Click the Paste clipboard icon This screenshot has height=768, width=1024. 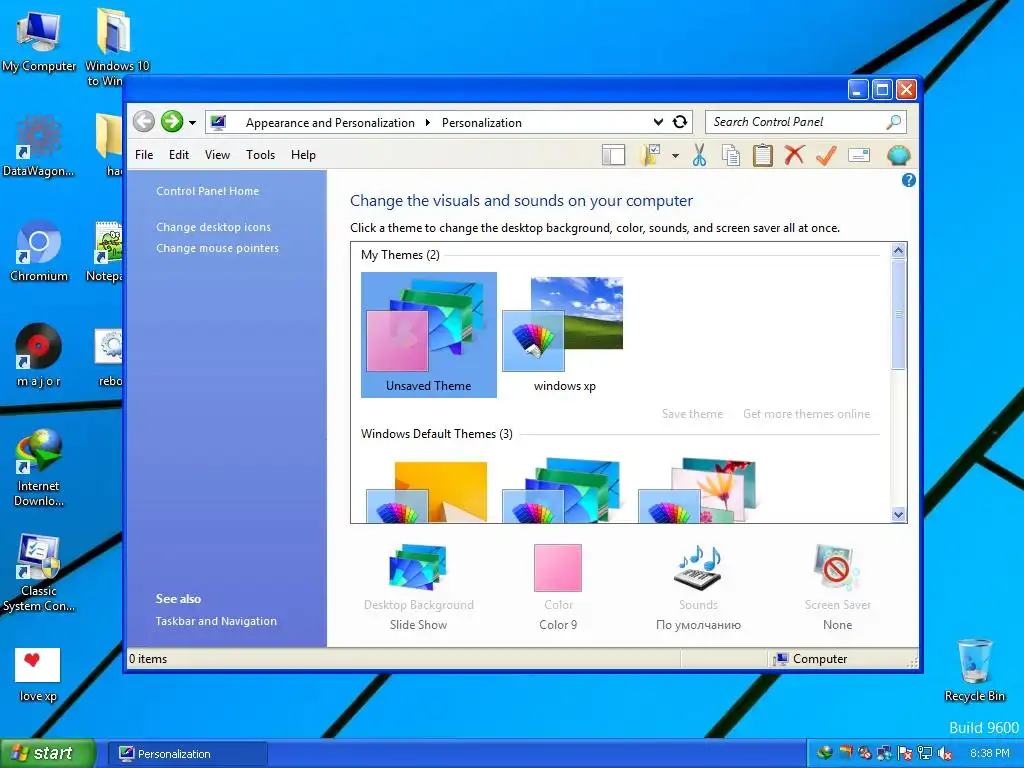[762, 155]
